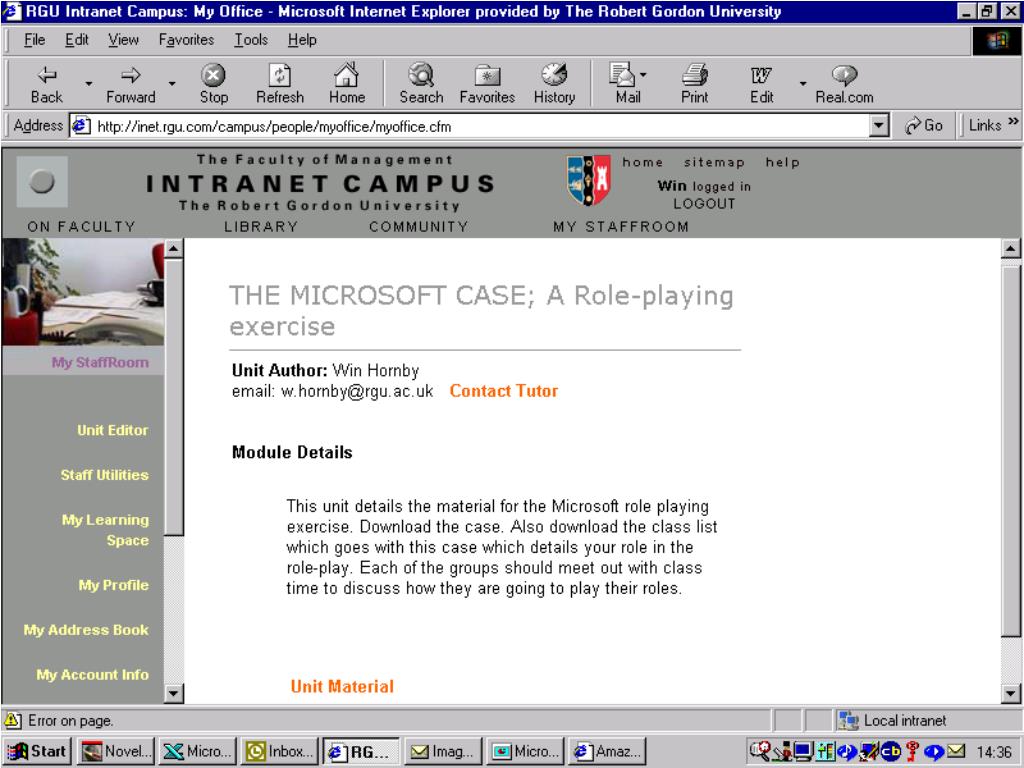Open Unit Editor in the sidebar

[112, 430]
